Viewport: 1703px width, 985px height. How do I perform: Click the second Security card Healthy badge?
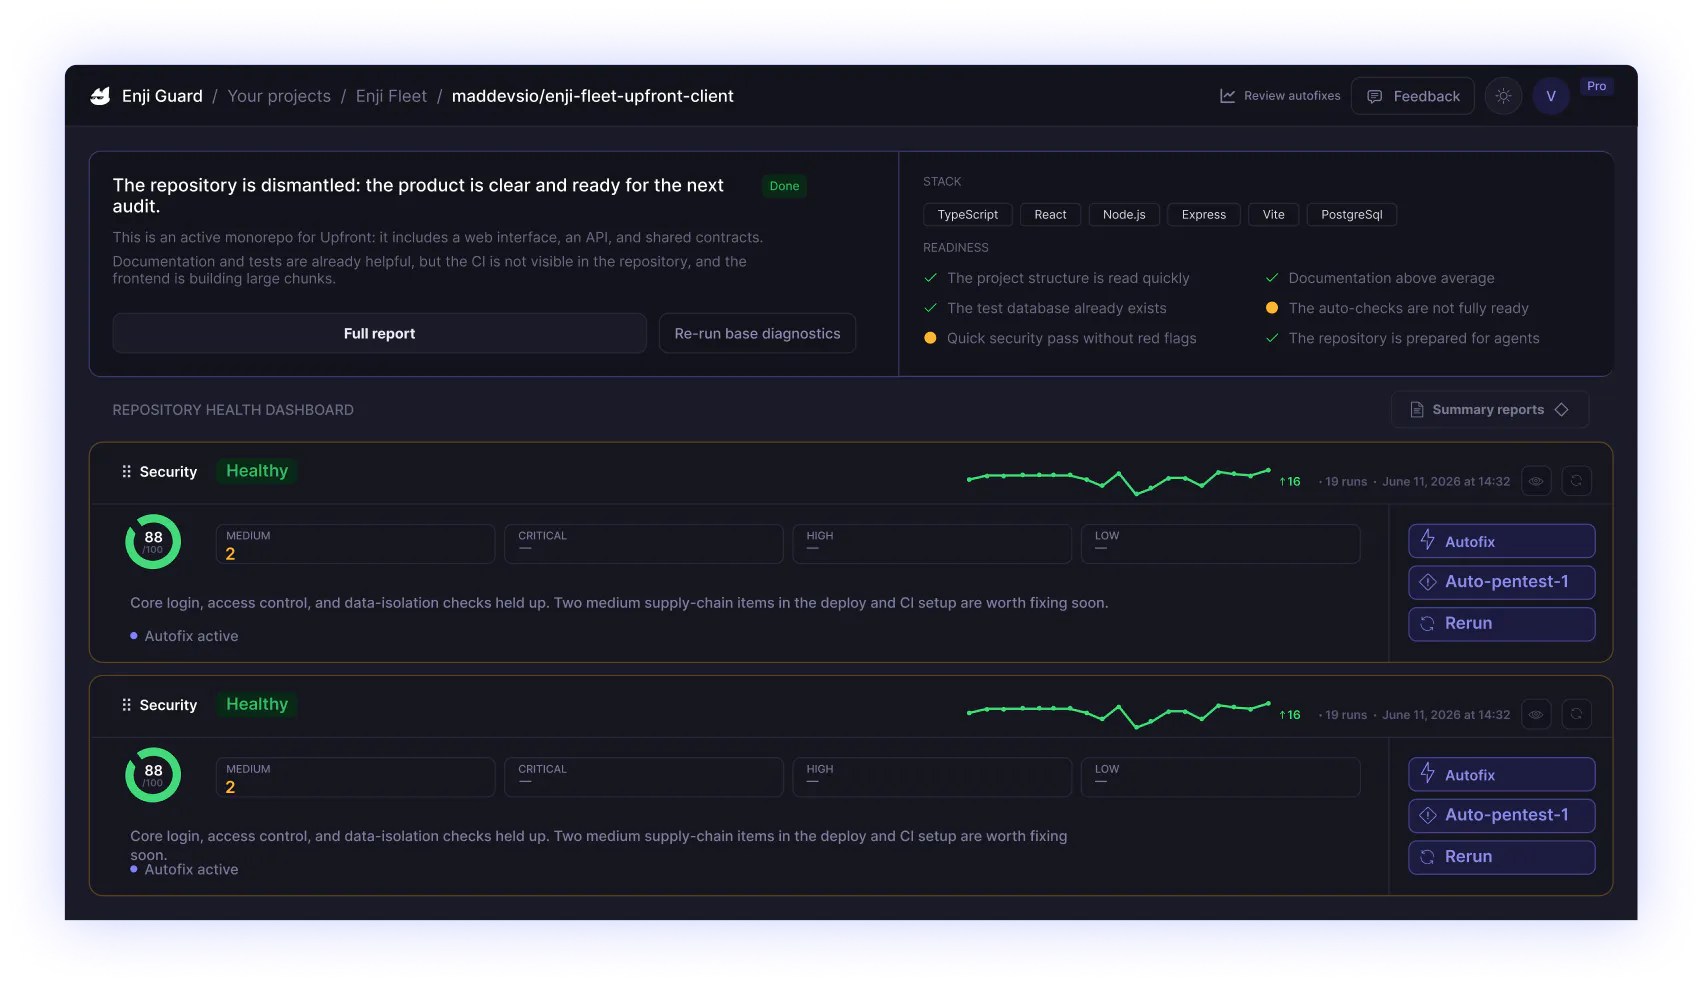point(257,704)
